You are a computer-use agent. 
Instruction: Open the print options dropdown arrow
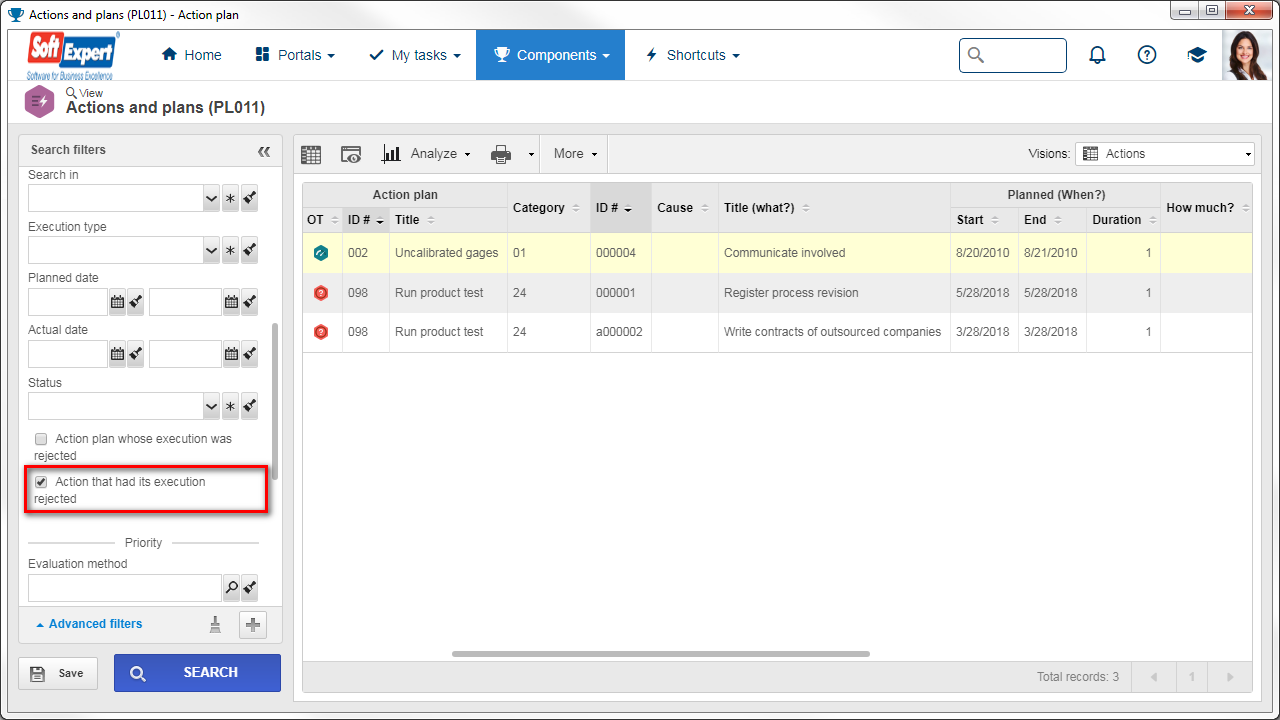[531, 155]
